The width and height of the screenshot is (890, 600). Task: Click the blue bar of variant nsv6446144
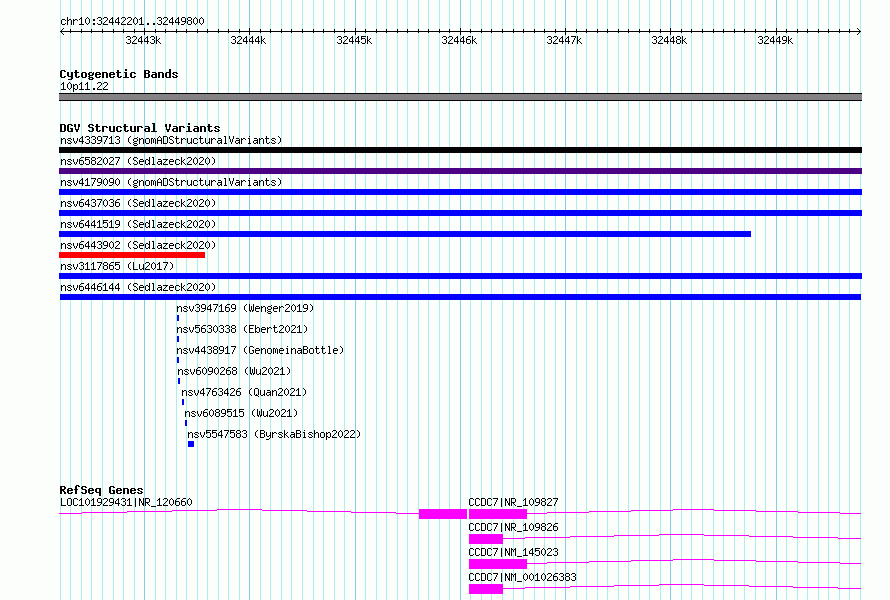pyautogui.click(x=460, y=297)
